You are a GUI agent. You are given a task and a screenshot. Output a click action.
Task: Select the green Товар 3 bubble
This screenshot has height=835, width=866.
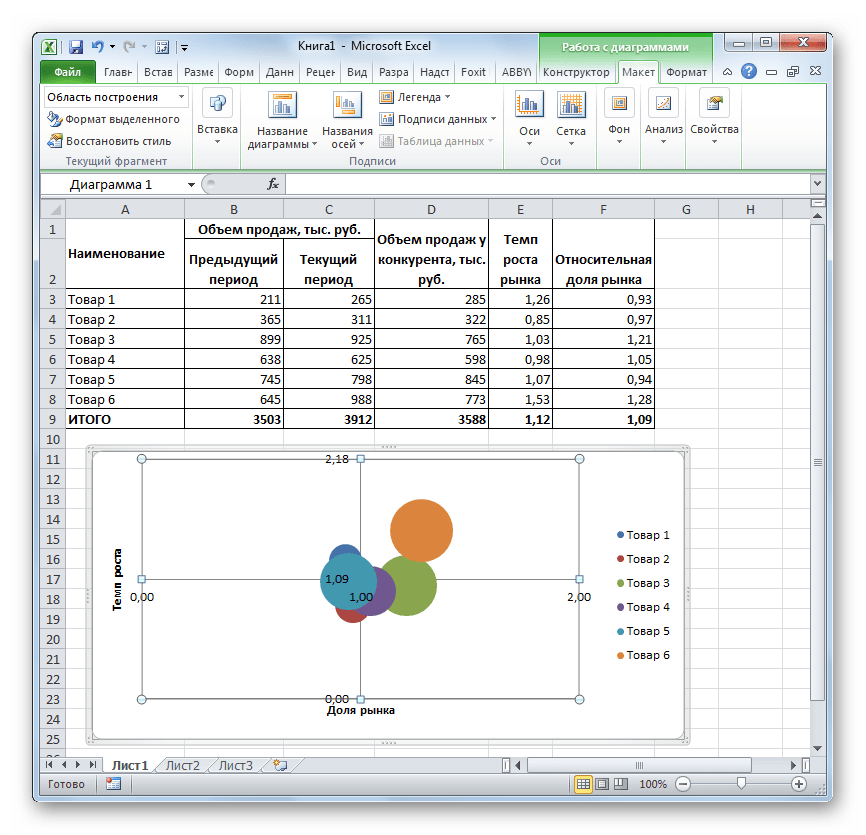click(414, 586)
